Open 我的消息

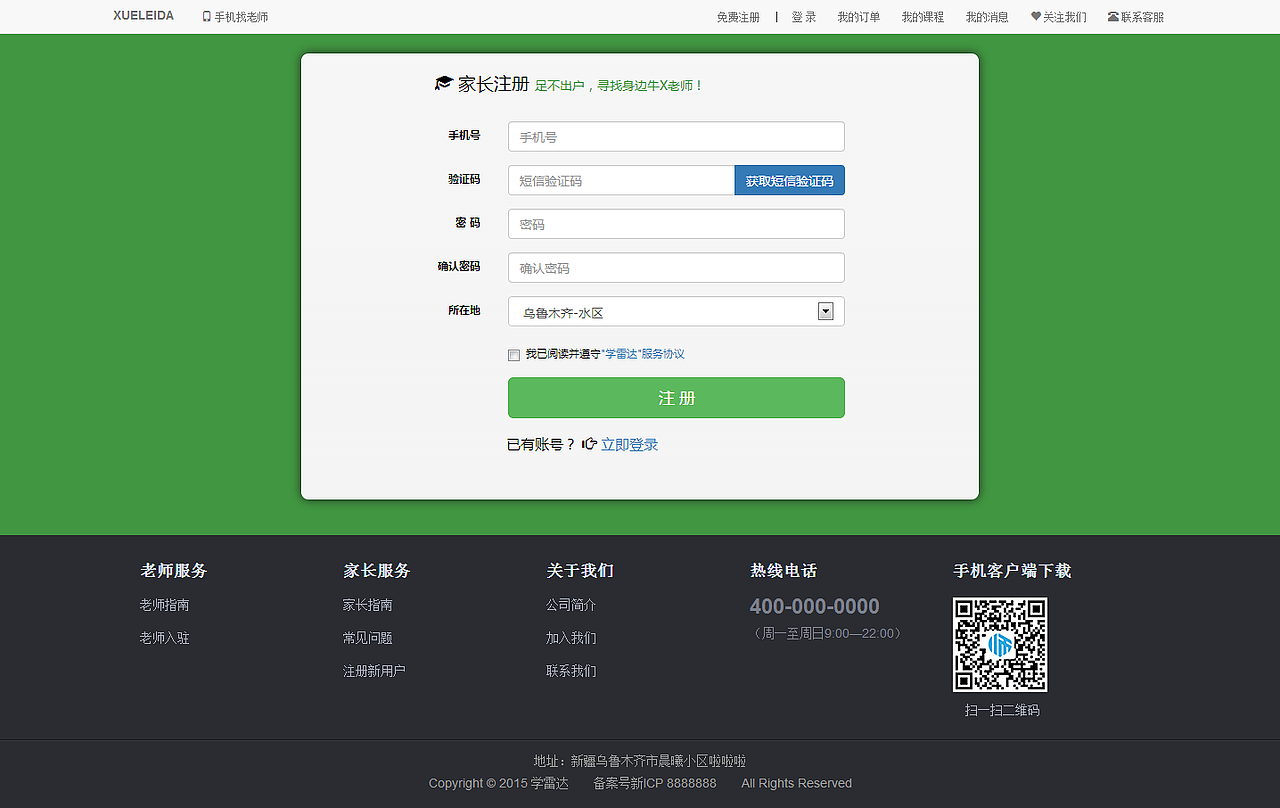tap(987, 17)
